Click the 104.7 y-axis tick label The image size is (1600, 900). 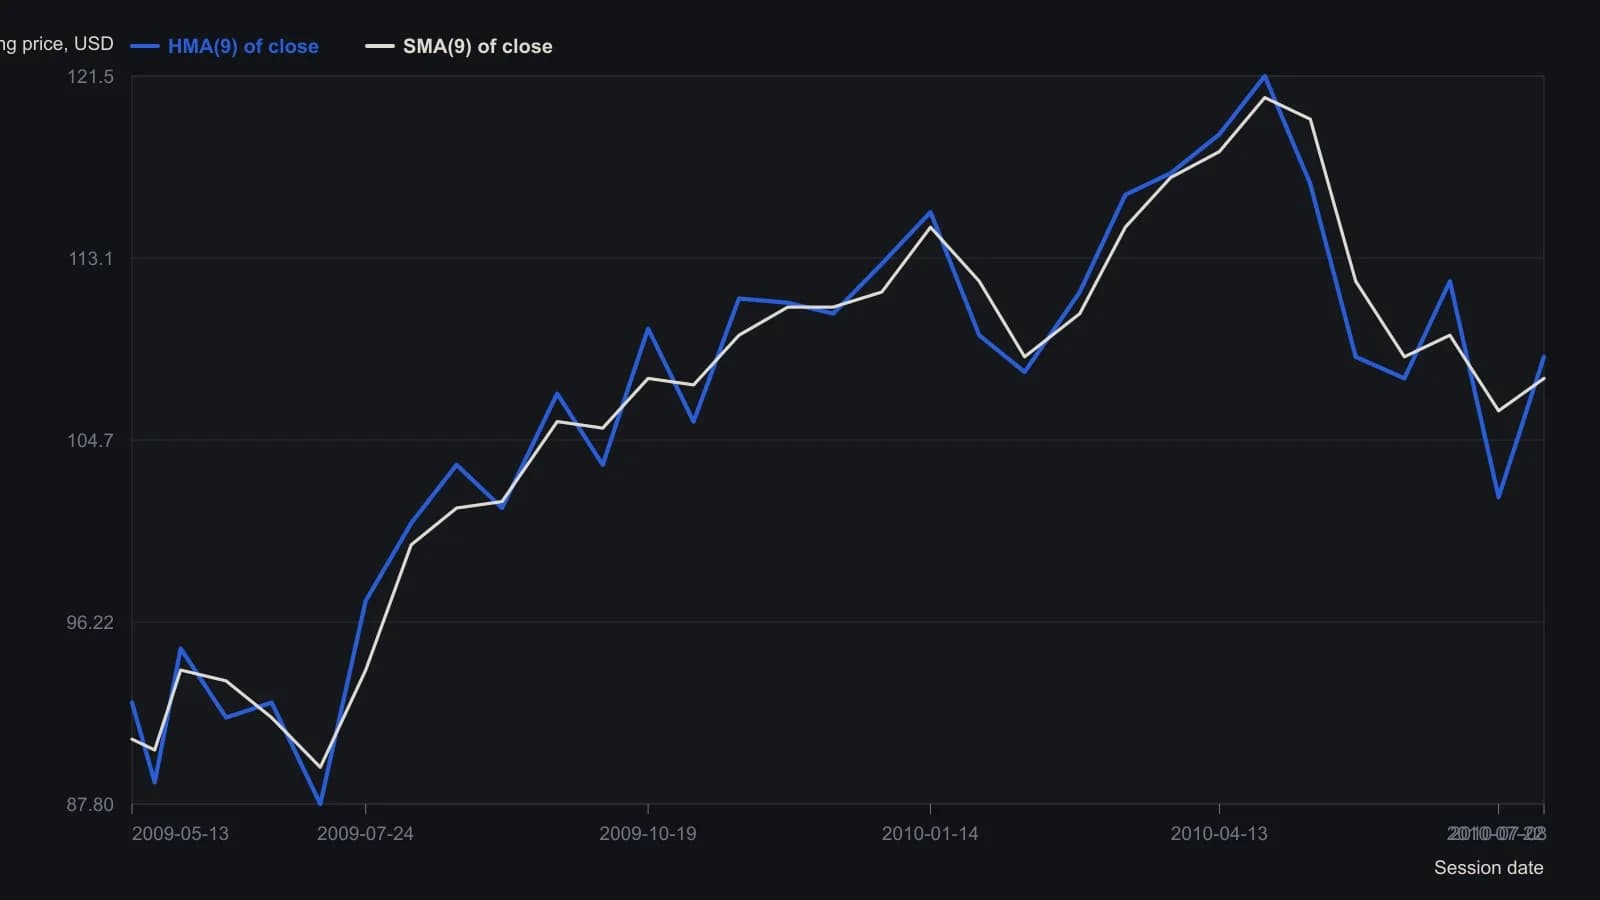tap(91, 440)
